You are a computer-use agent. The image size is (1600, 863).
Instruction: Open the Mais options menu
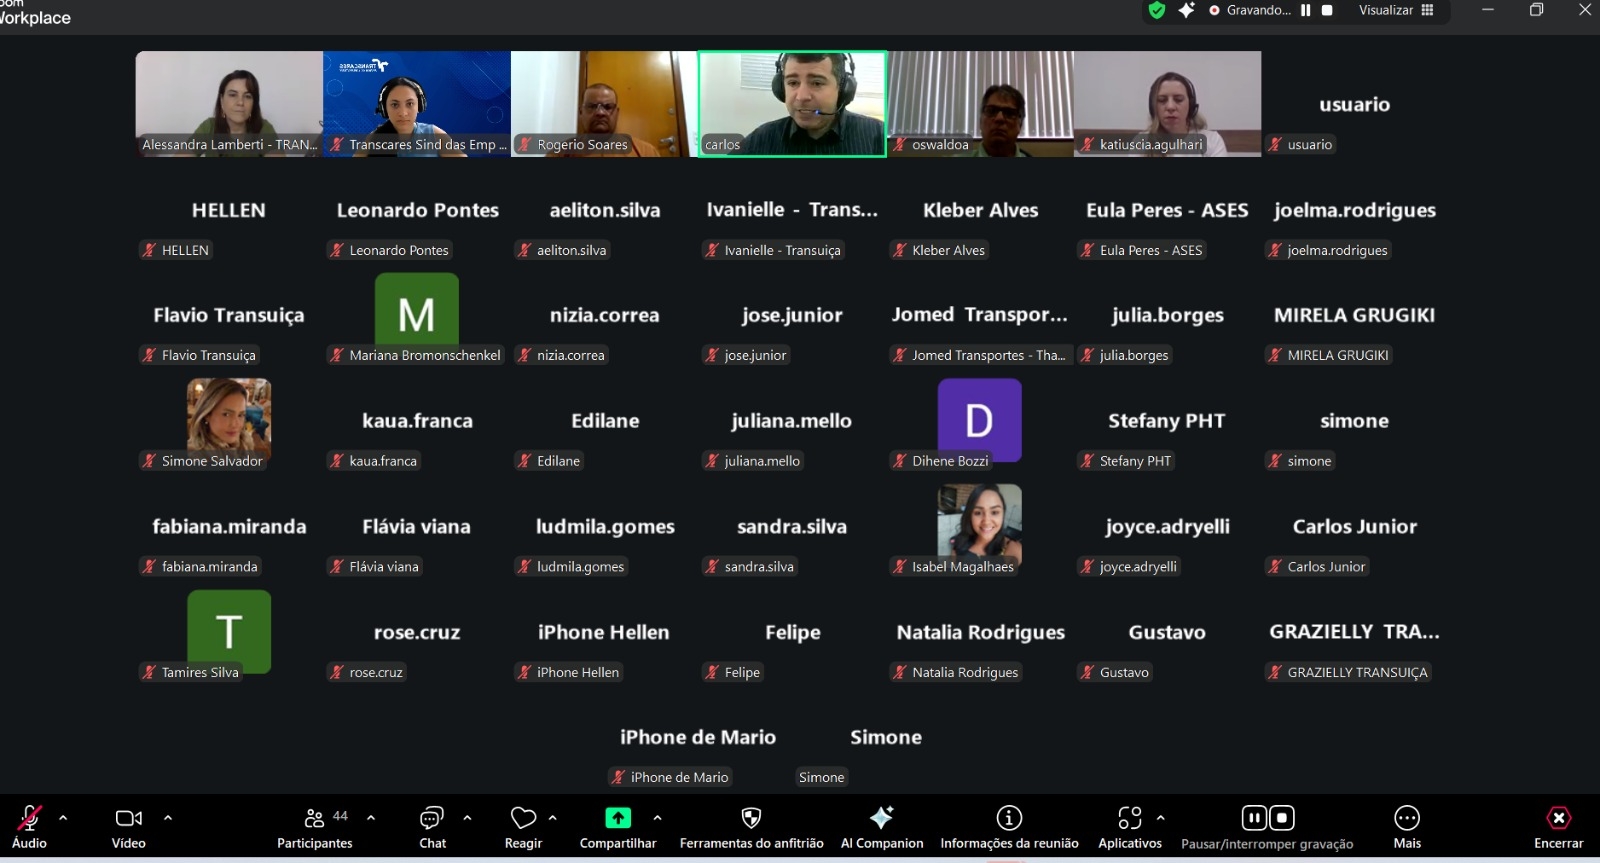click(1407, 827)
